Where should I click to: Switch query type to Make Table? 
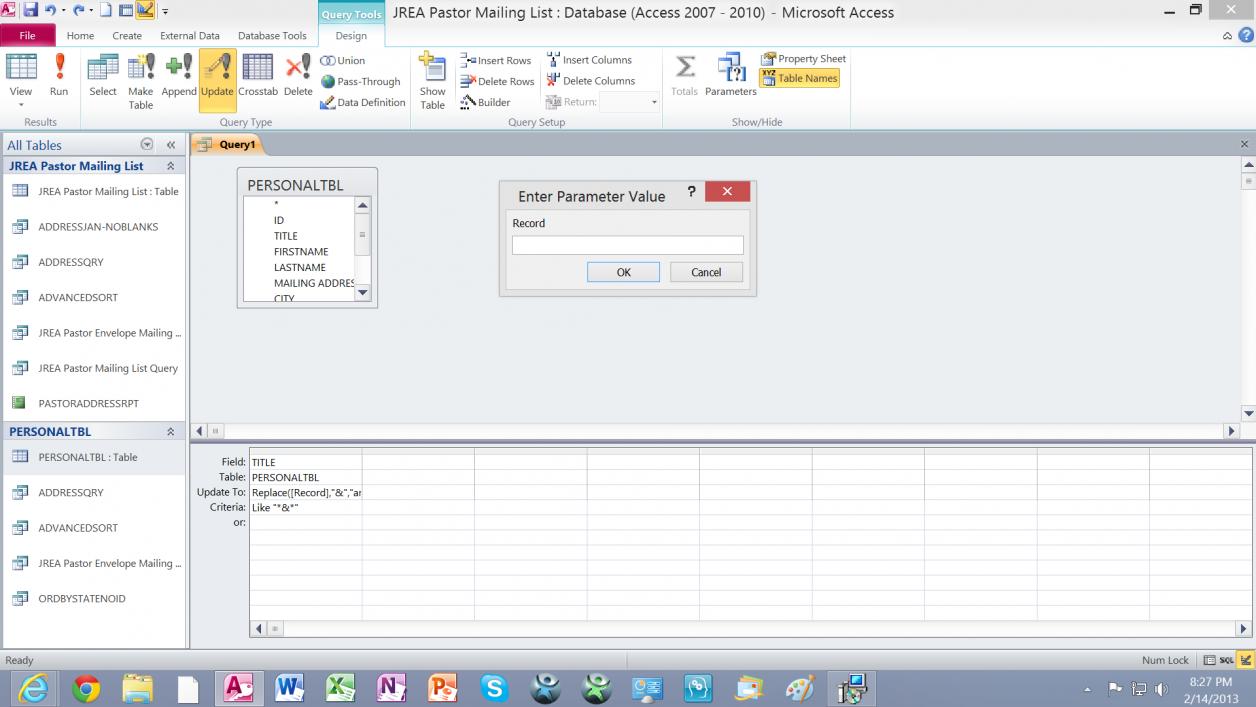click(141, 80)
